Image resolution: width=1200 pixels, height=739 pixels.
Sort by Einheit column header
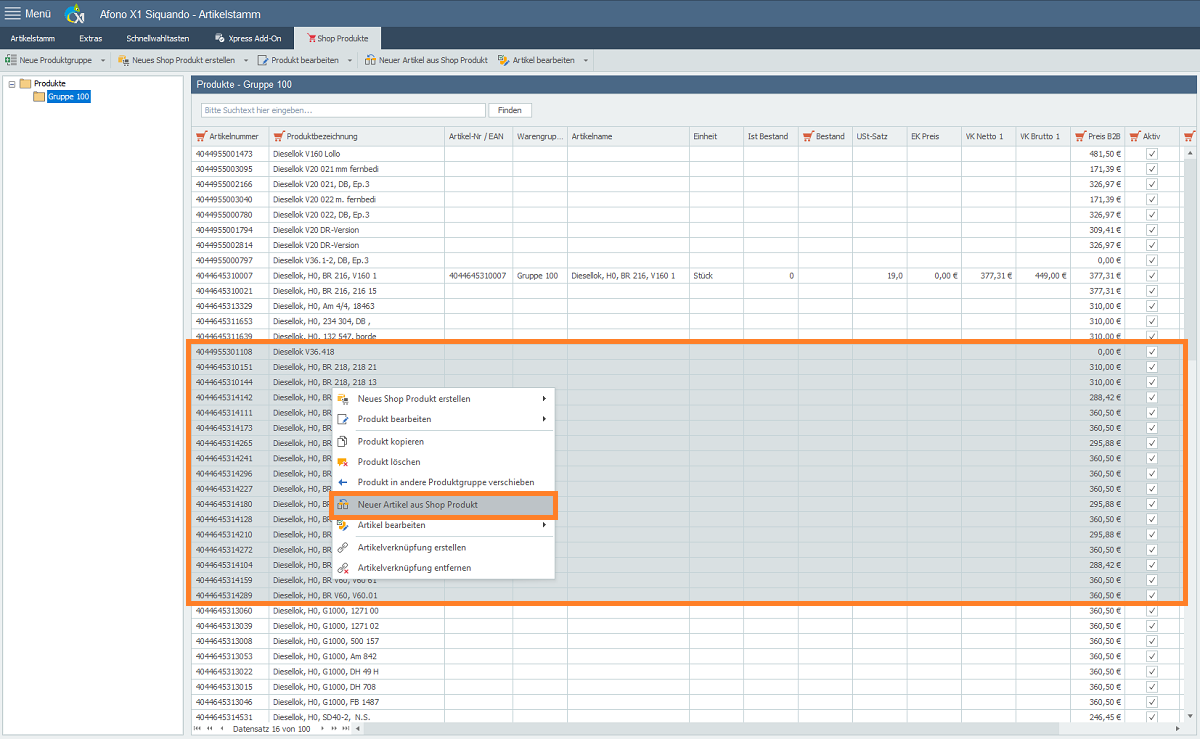tap(716, 136)
